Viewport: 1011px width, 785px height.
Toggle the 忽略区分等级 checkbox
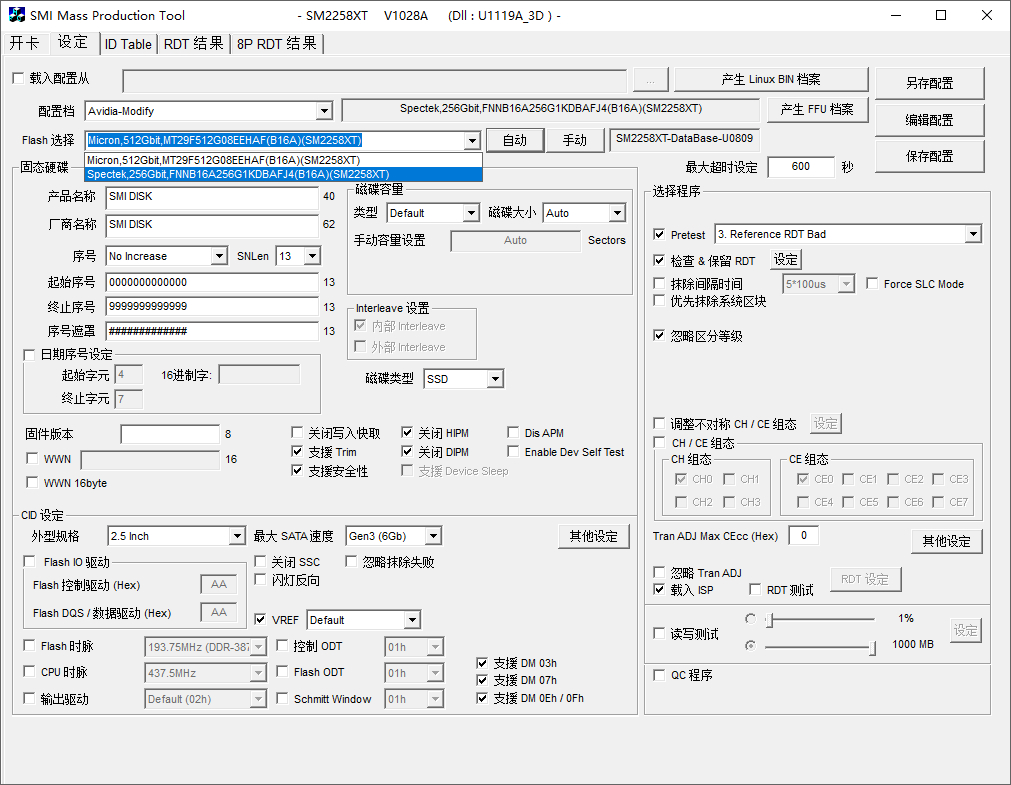[659, 336]
